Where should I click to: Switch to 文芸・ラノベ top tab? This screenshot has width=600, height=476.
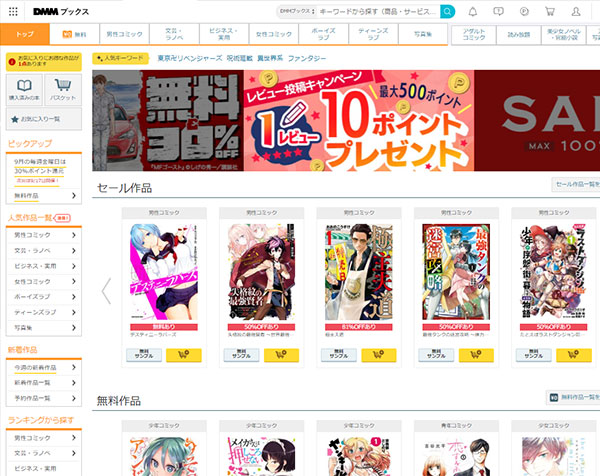174,34
